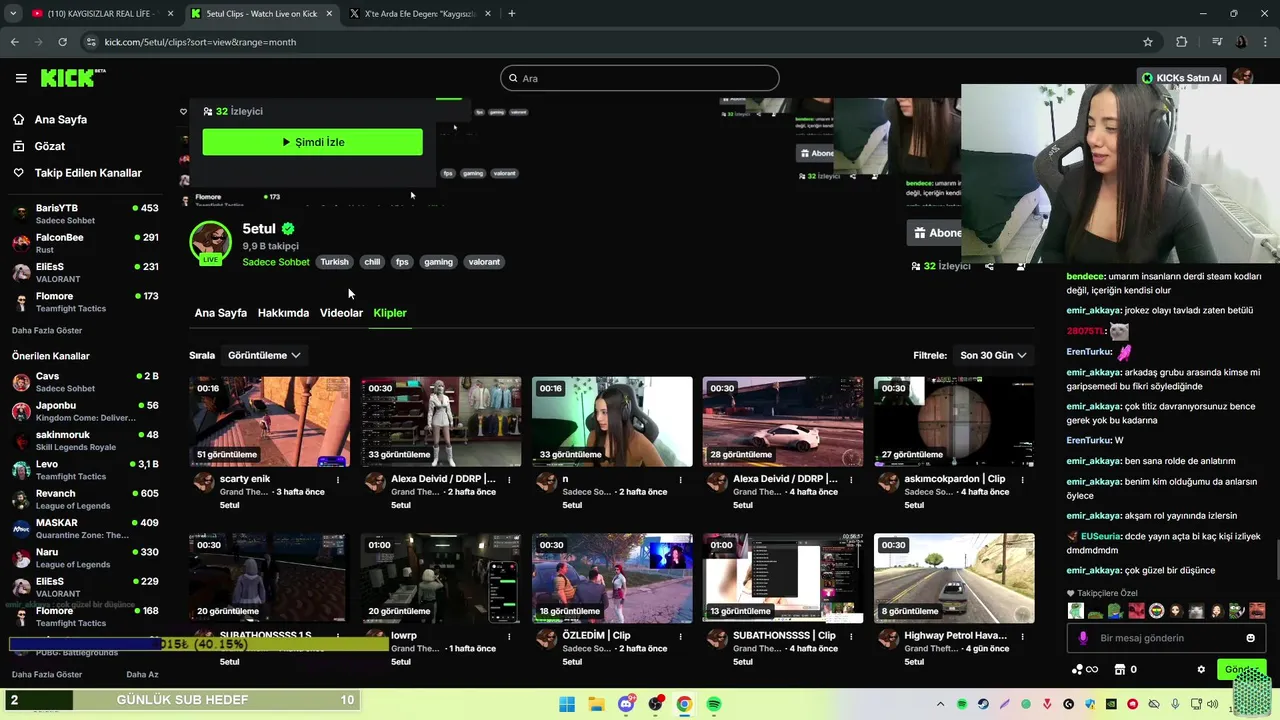Open the FalconBee followed channel
Viewport: 1280px width, 720px height.
(x=85, y=243)
